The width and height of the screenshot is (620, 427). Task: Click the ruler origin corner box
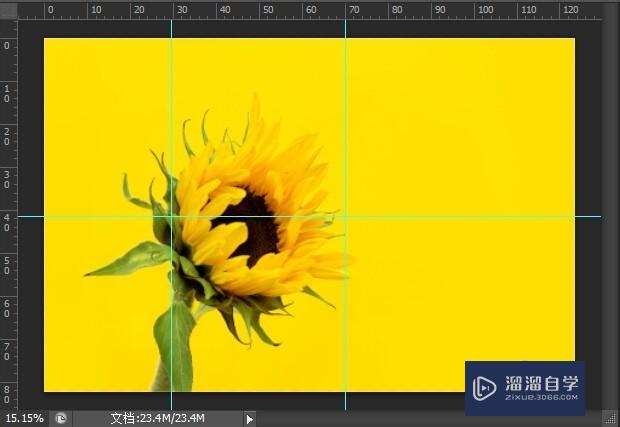coord(8,9)
